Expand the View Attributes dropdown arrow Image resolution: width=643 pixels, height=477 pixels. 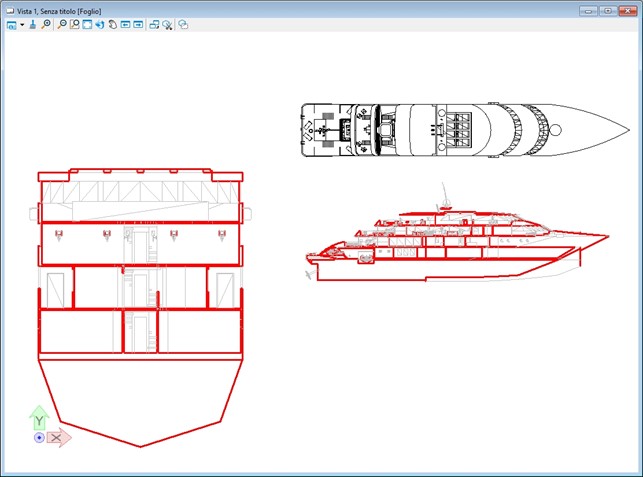(x=21, y=24)
